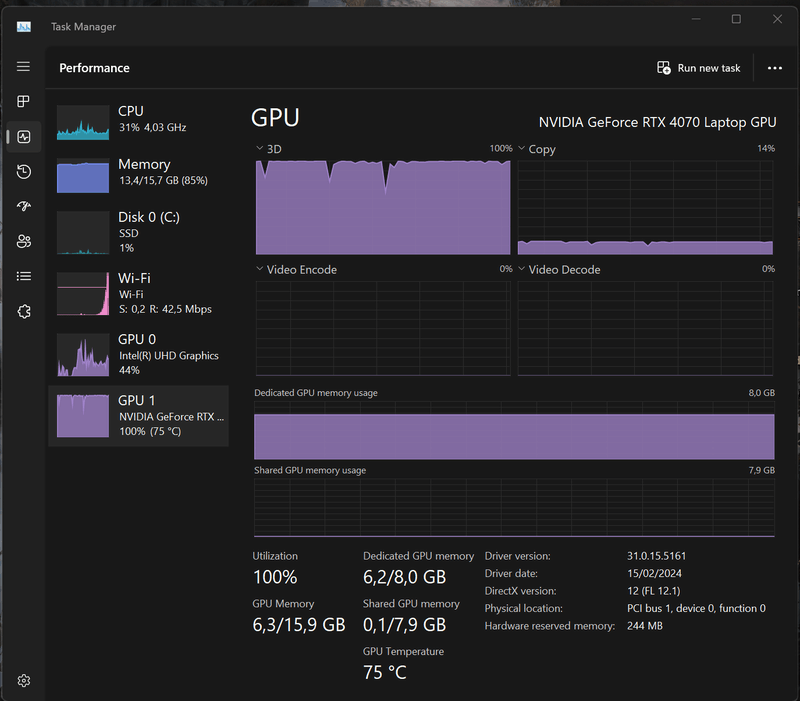Click the 6,2/8,0 GB dedicated memory value

pyautogui.click(x=405, y=577)
